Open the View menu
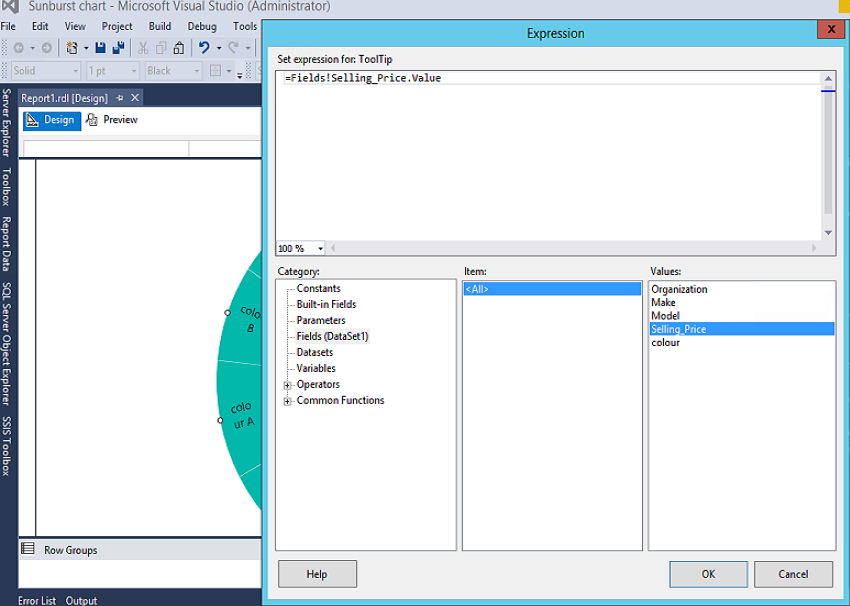The image size is (850, 606). [x=75, y=26]
